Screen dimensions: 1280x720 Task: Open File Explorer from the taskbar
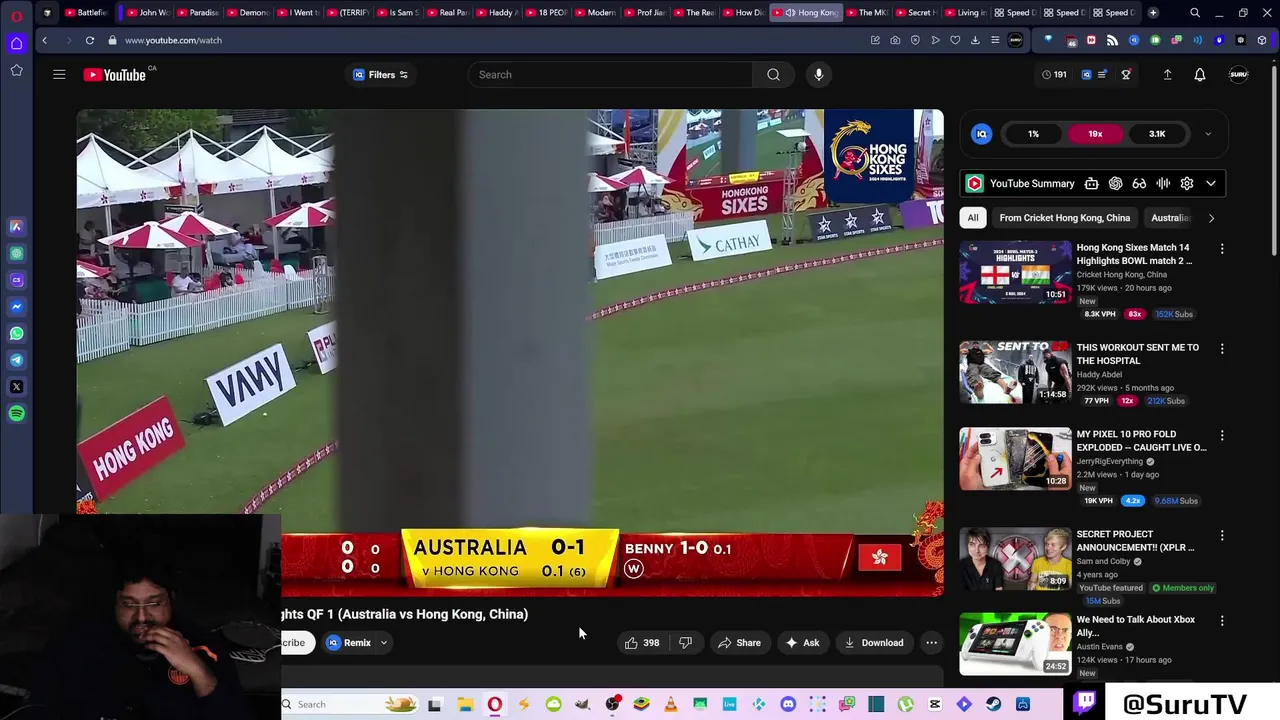(x=465, y=704)
